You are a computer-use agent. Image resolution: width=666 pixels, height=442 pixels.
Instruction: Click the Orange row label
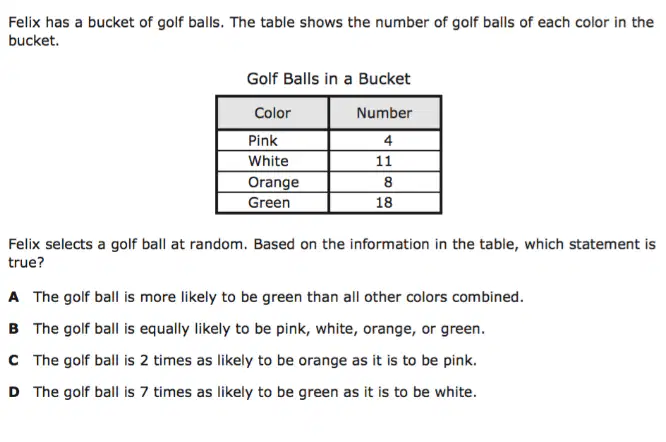click(x=273, y=182)
